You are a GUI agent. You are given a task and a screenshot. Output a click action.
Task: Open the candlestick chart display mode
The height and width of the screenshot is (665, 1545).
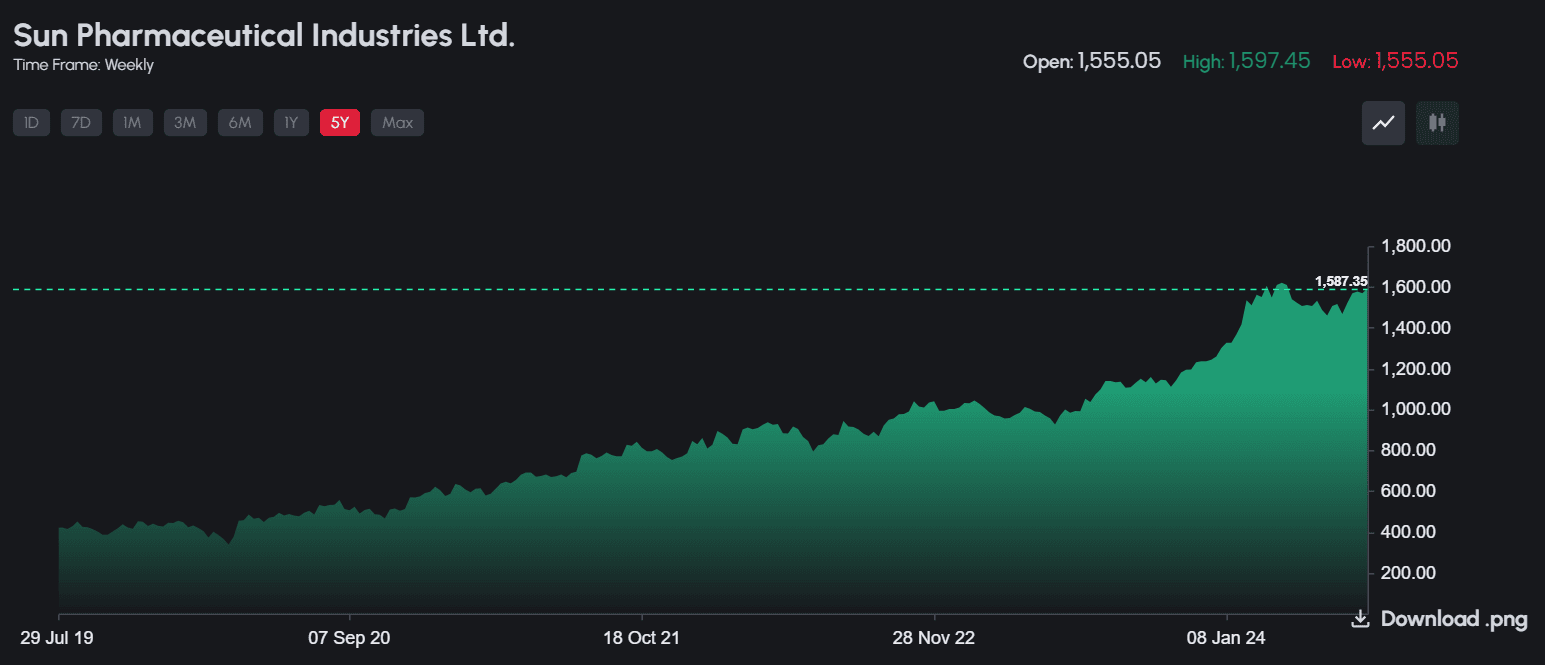(1437, 122)
